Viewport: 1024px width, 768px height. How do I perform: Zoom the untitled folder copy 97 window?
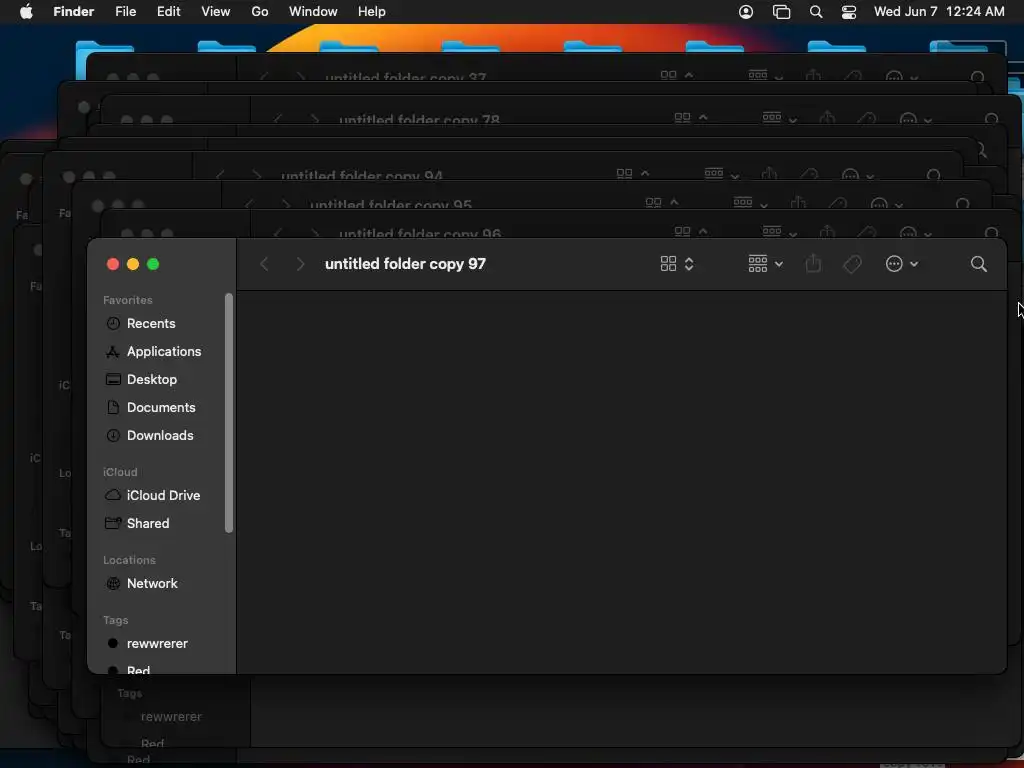click(x=153, y=264)
